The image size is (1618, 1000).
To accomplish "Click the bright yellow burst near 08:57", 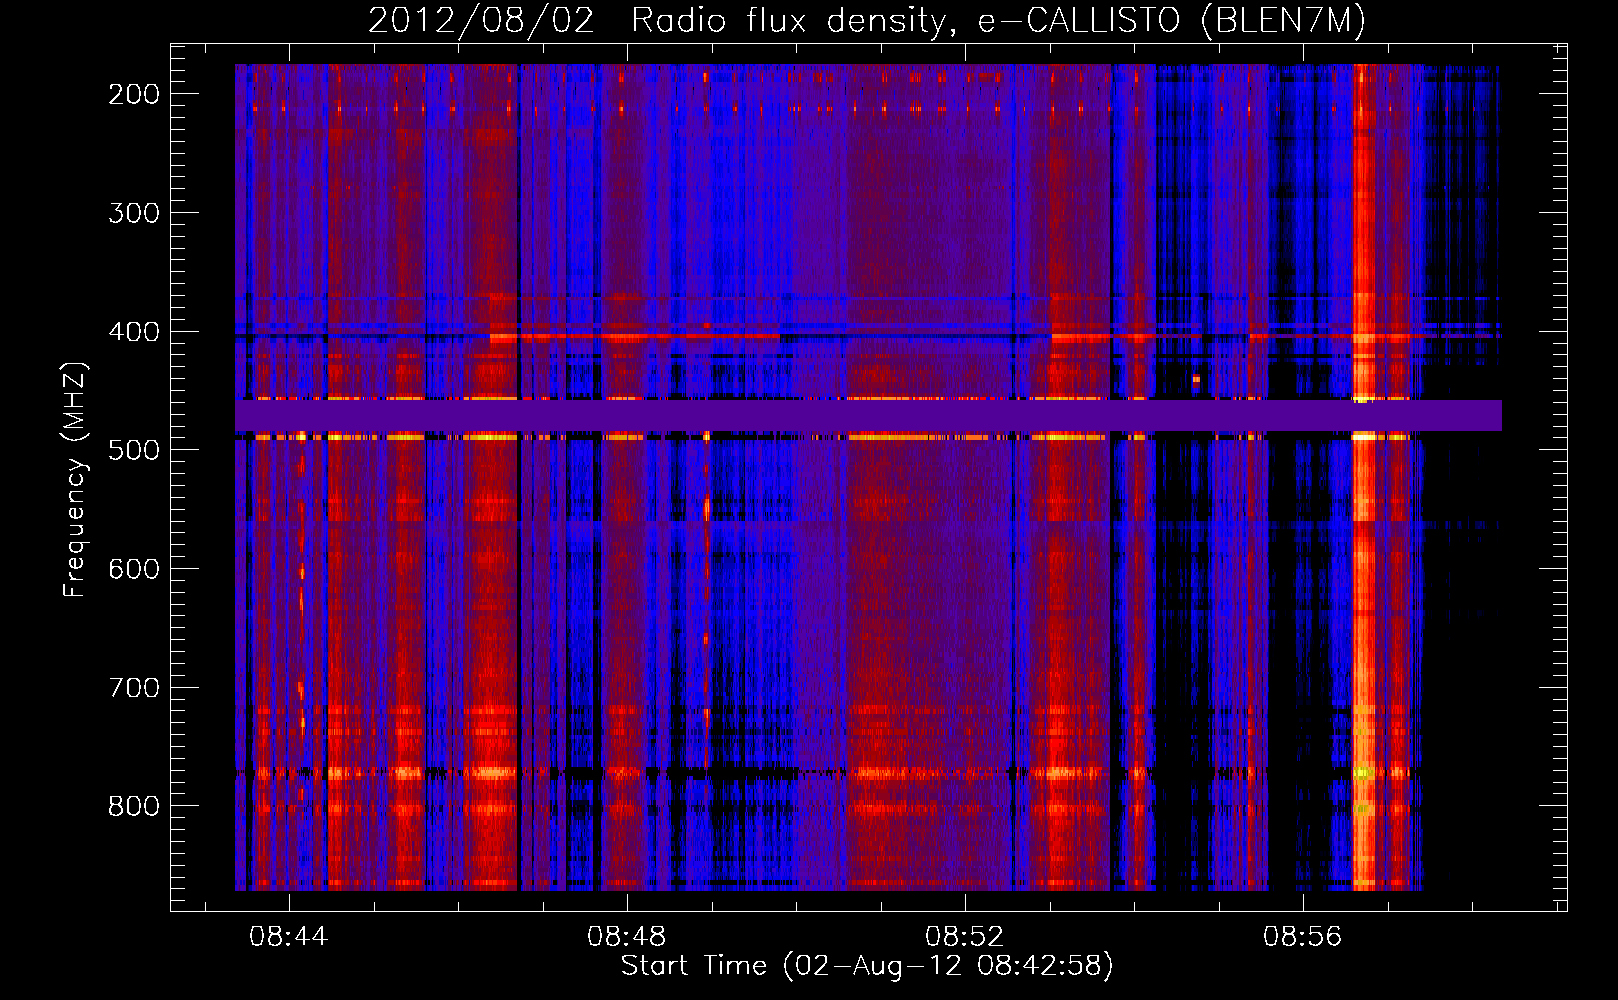I will 1365,477.
